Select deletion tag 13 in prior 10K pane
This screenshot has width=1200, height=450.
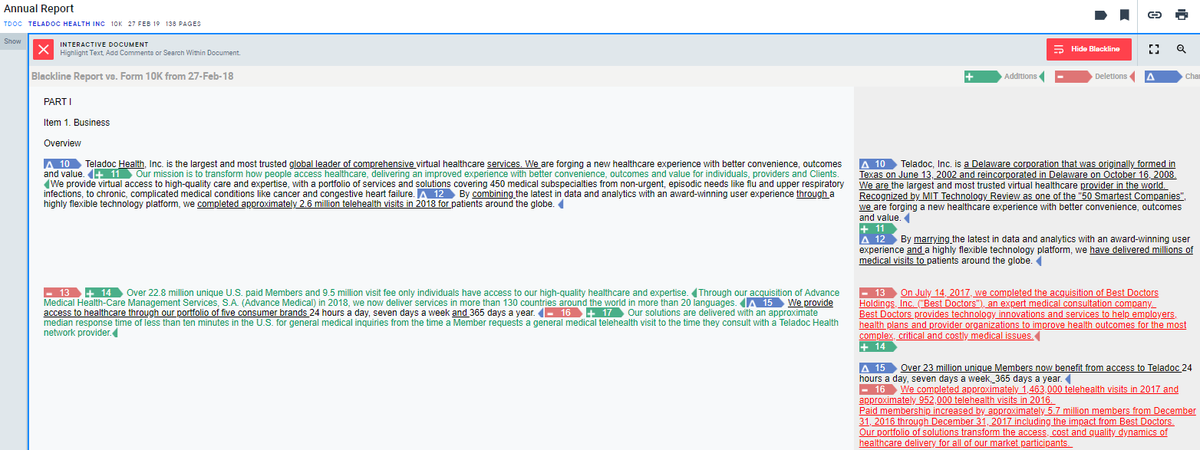(x=878, y=292)
